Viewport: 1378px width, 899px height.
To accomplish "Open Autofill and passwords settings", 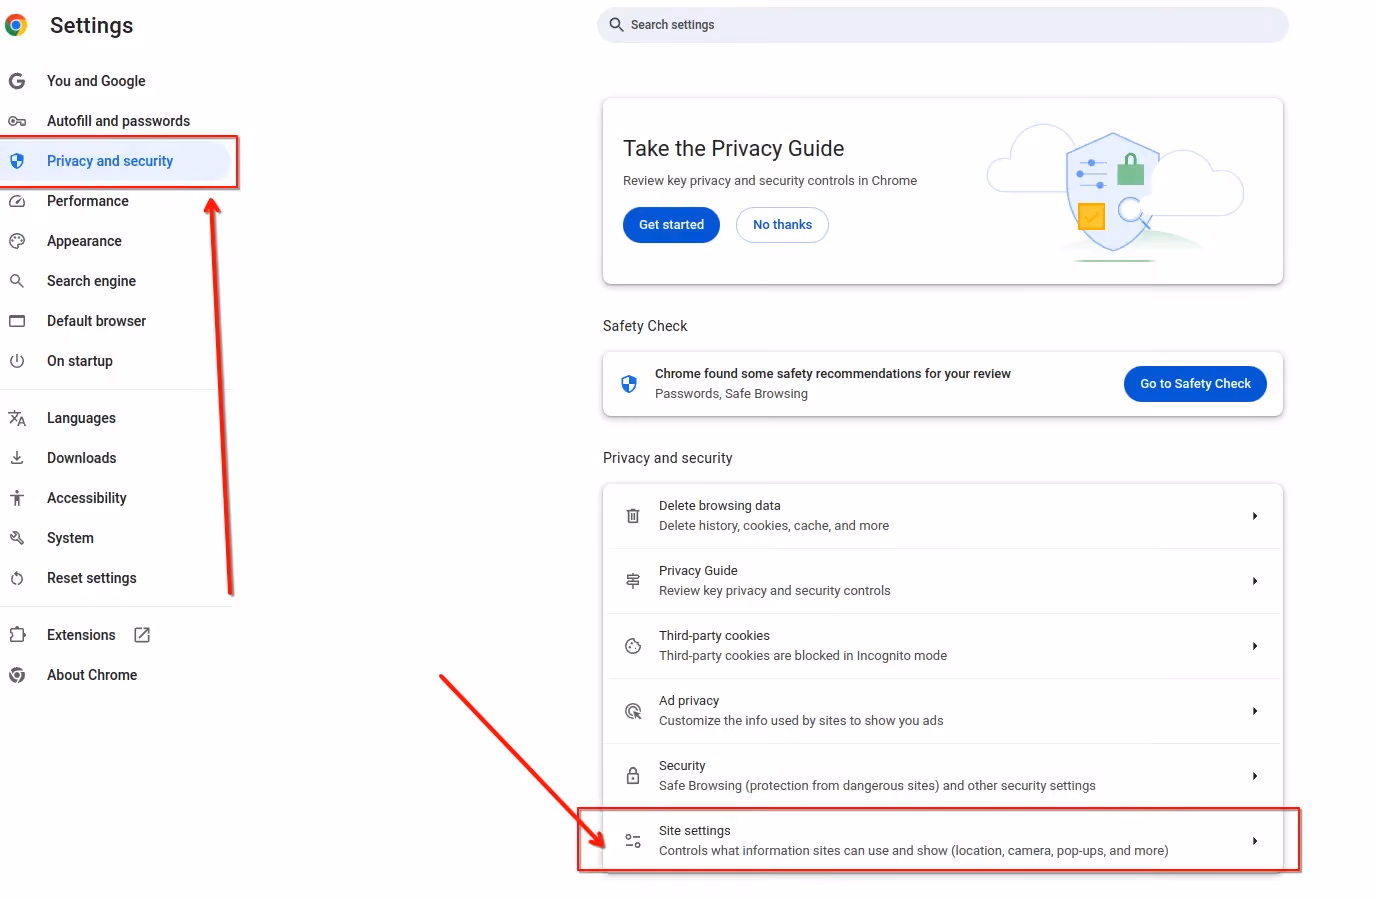I will pos(118,121).
